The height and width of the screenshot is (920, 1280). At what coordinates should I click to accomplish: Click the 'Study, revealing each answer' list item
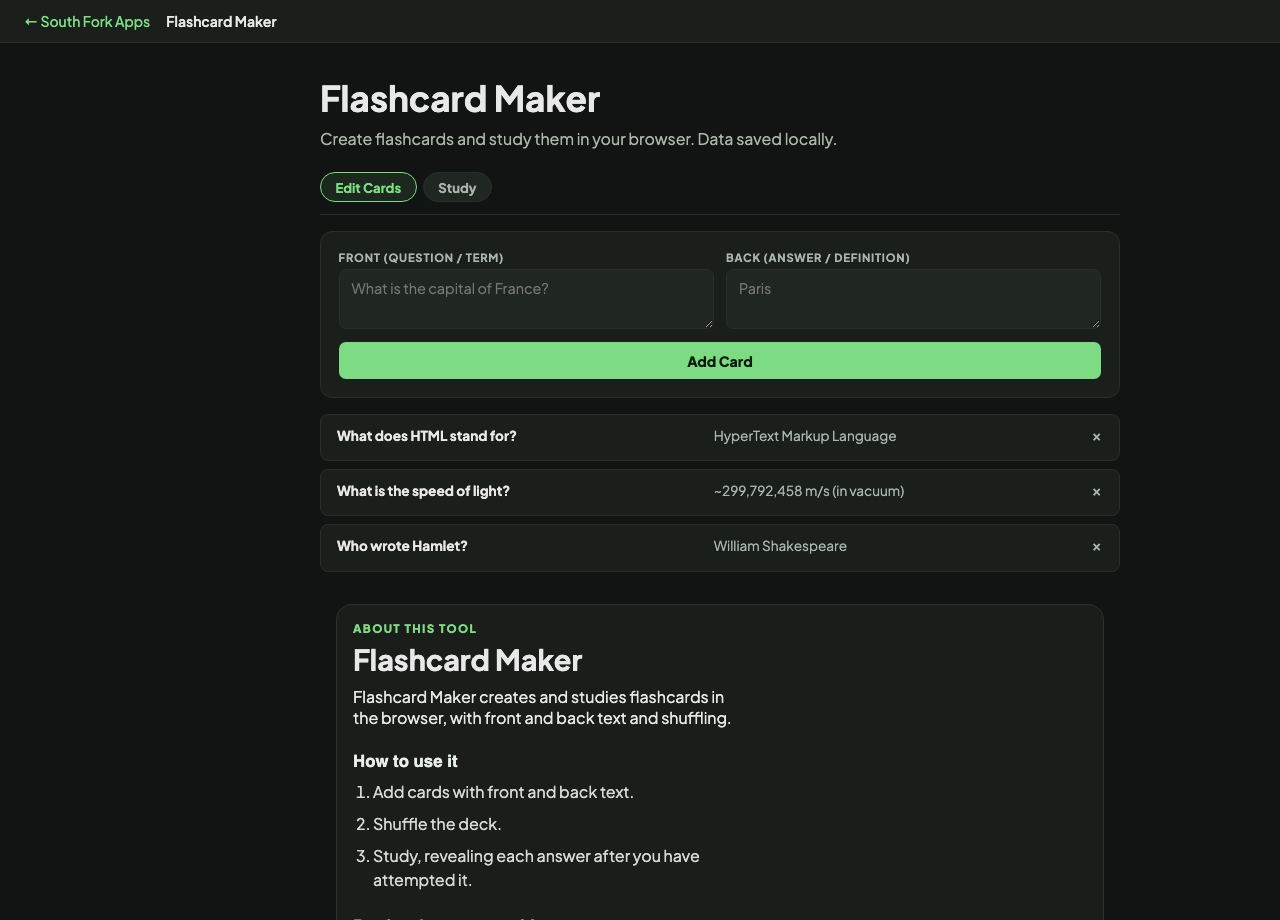click(x=536, y=868)
